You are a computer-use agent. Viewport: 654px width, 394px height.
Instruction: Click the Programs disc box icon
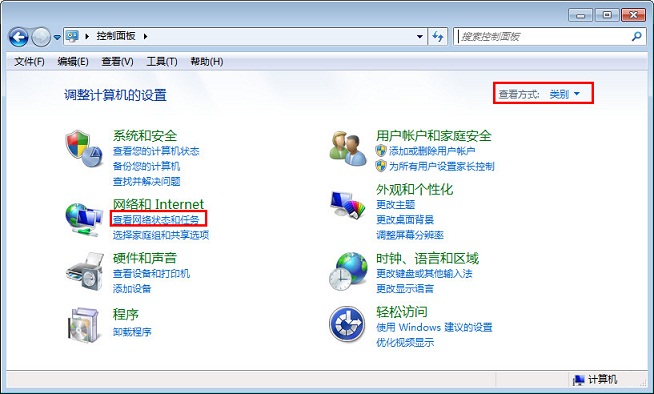pyautogui.click(x=85, y=325)
